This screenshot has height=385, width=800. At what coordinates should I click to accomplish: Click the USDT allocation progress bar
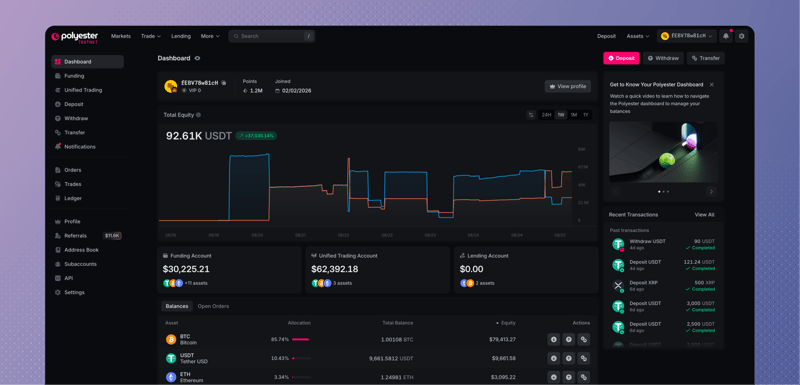tap(301, 358)
